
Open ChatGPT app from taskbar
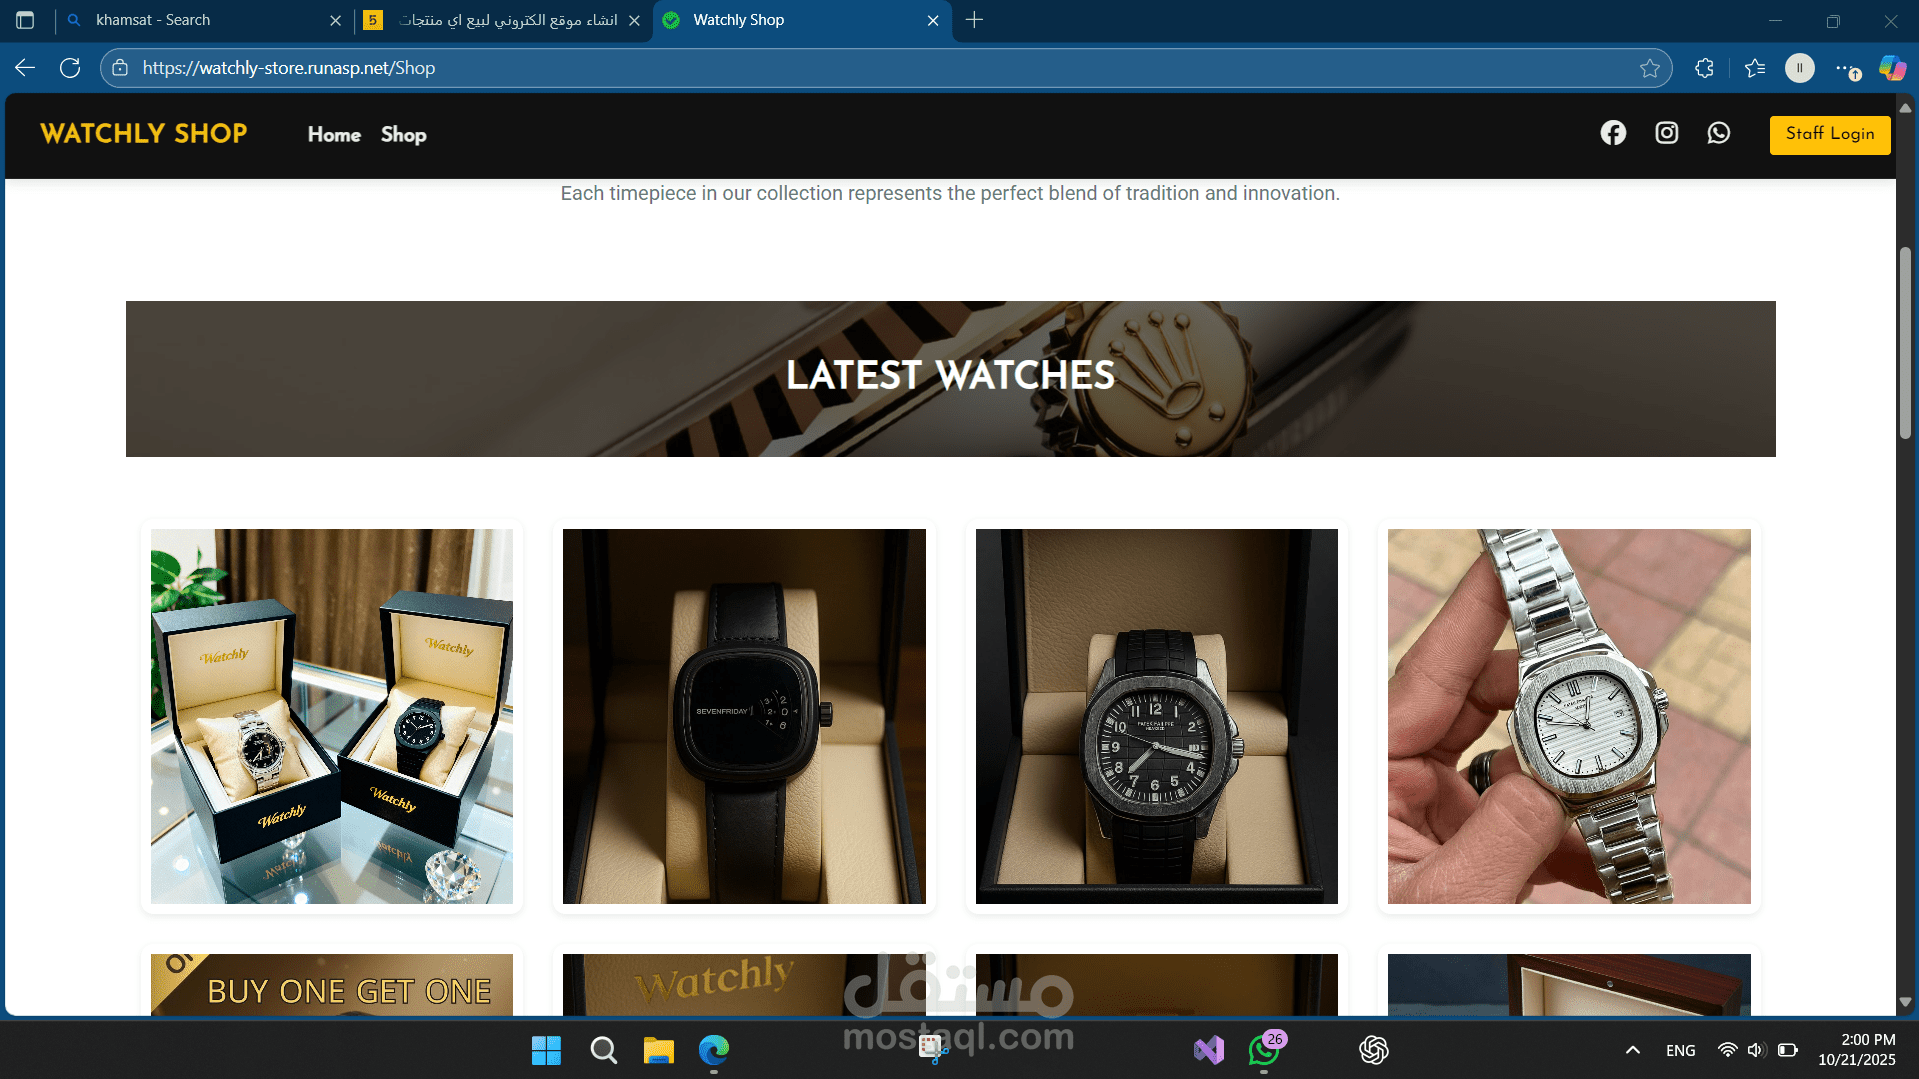[x=1374, y=1050]
